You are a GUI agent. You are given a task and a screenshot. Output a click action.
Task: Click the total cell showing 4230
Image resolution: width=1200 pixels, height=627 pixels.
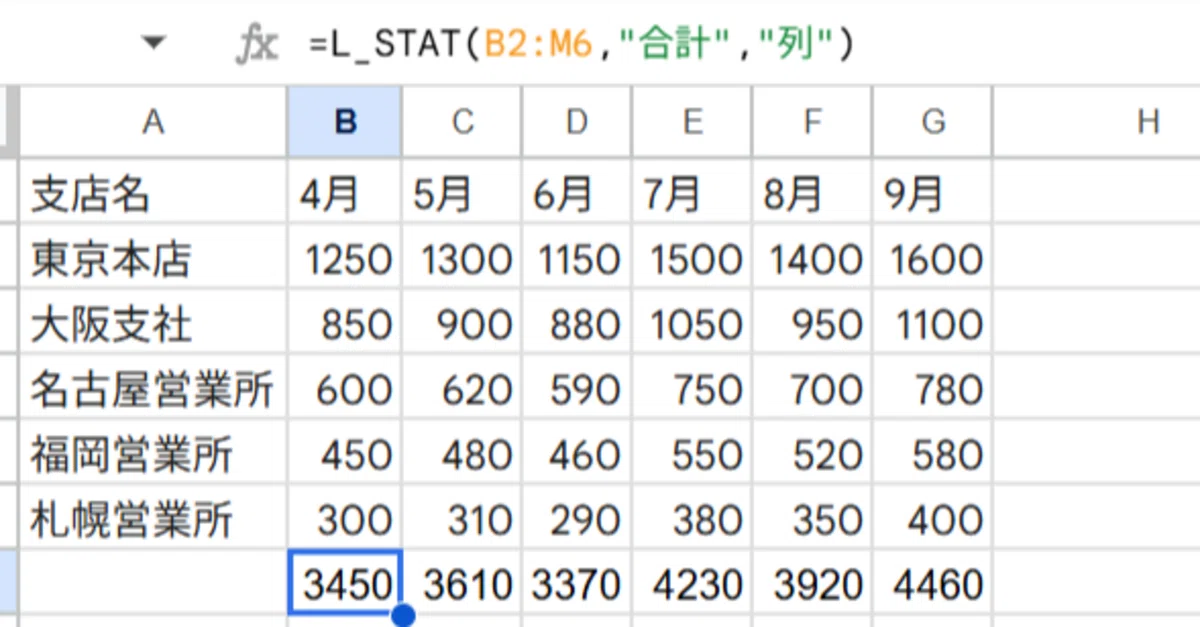(x=691, y=583)
